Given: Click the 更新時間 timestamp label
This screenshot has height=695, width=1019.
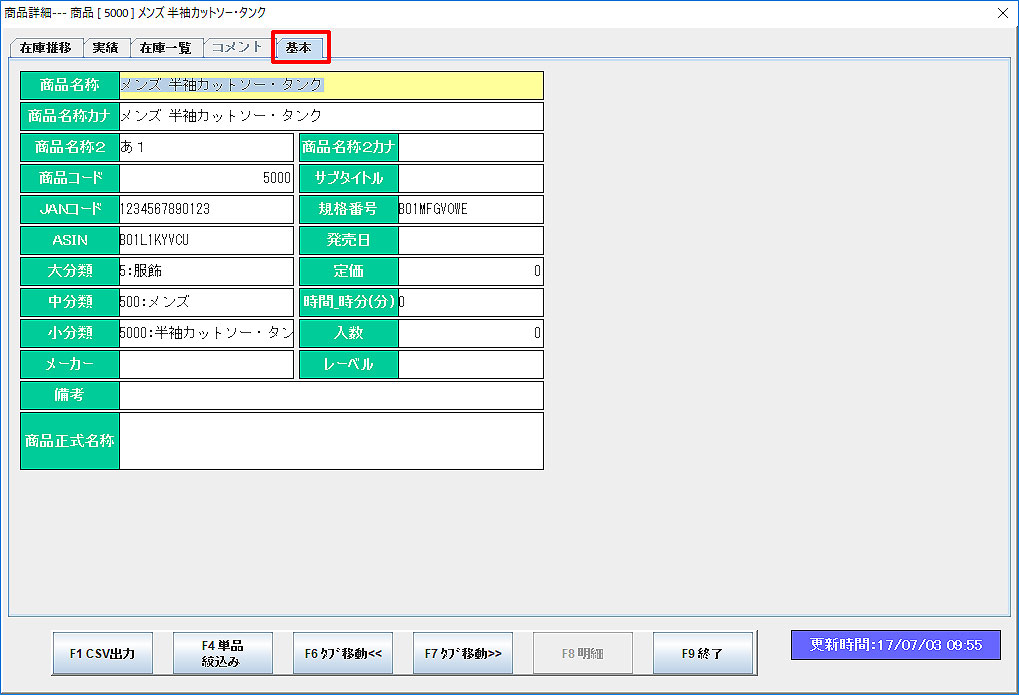Looking at the screenshot, I should 895,644.
